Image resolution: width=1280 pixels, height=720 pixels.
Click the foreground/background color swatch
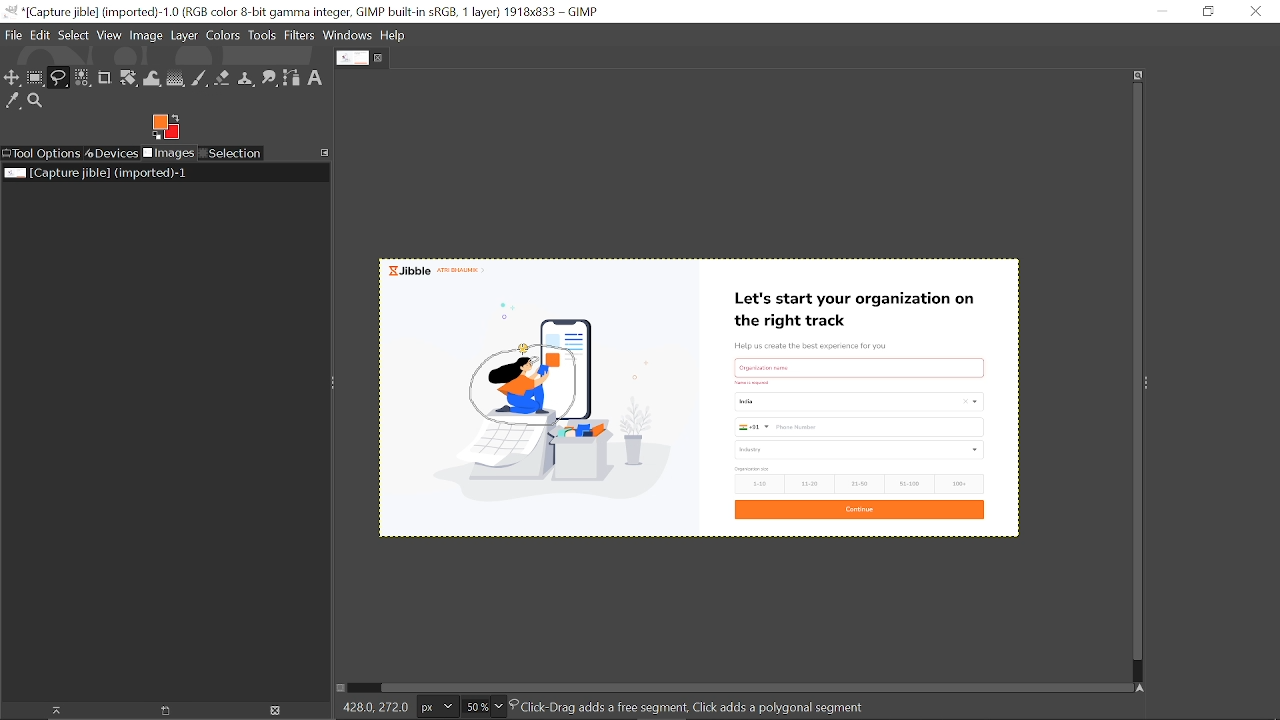tap(166, 127)
